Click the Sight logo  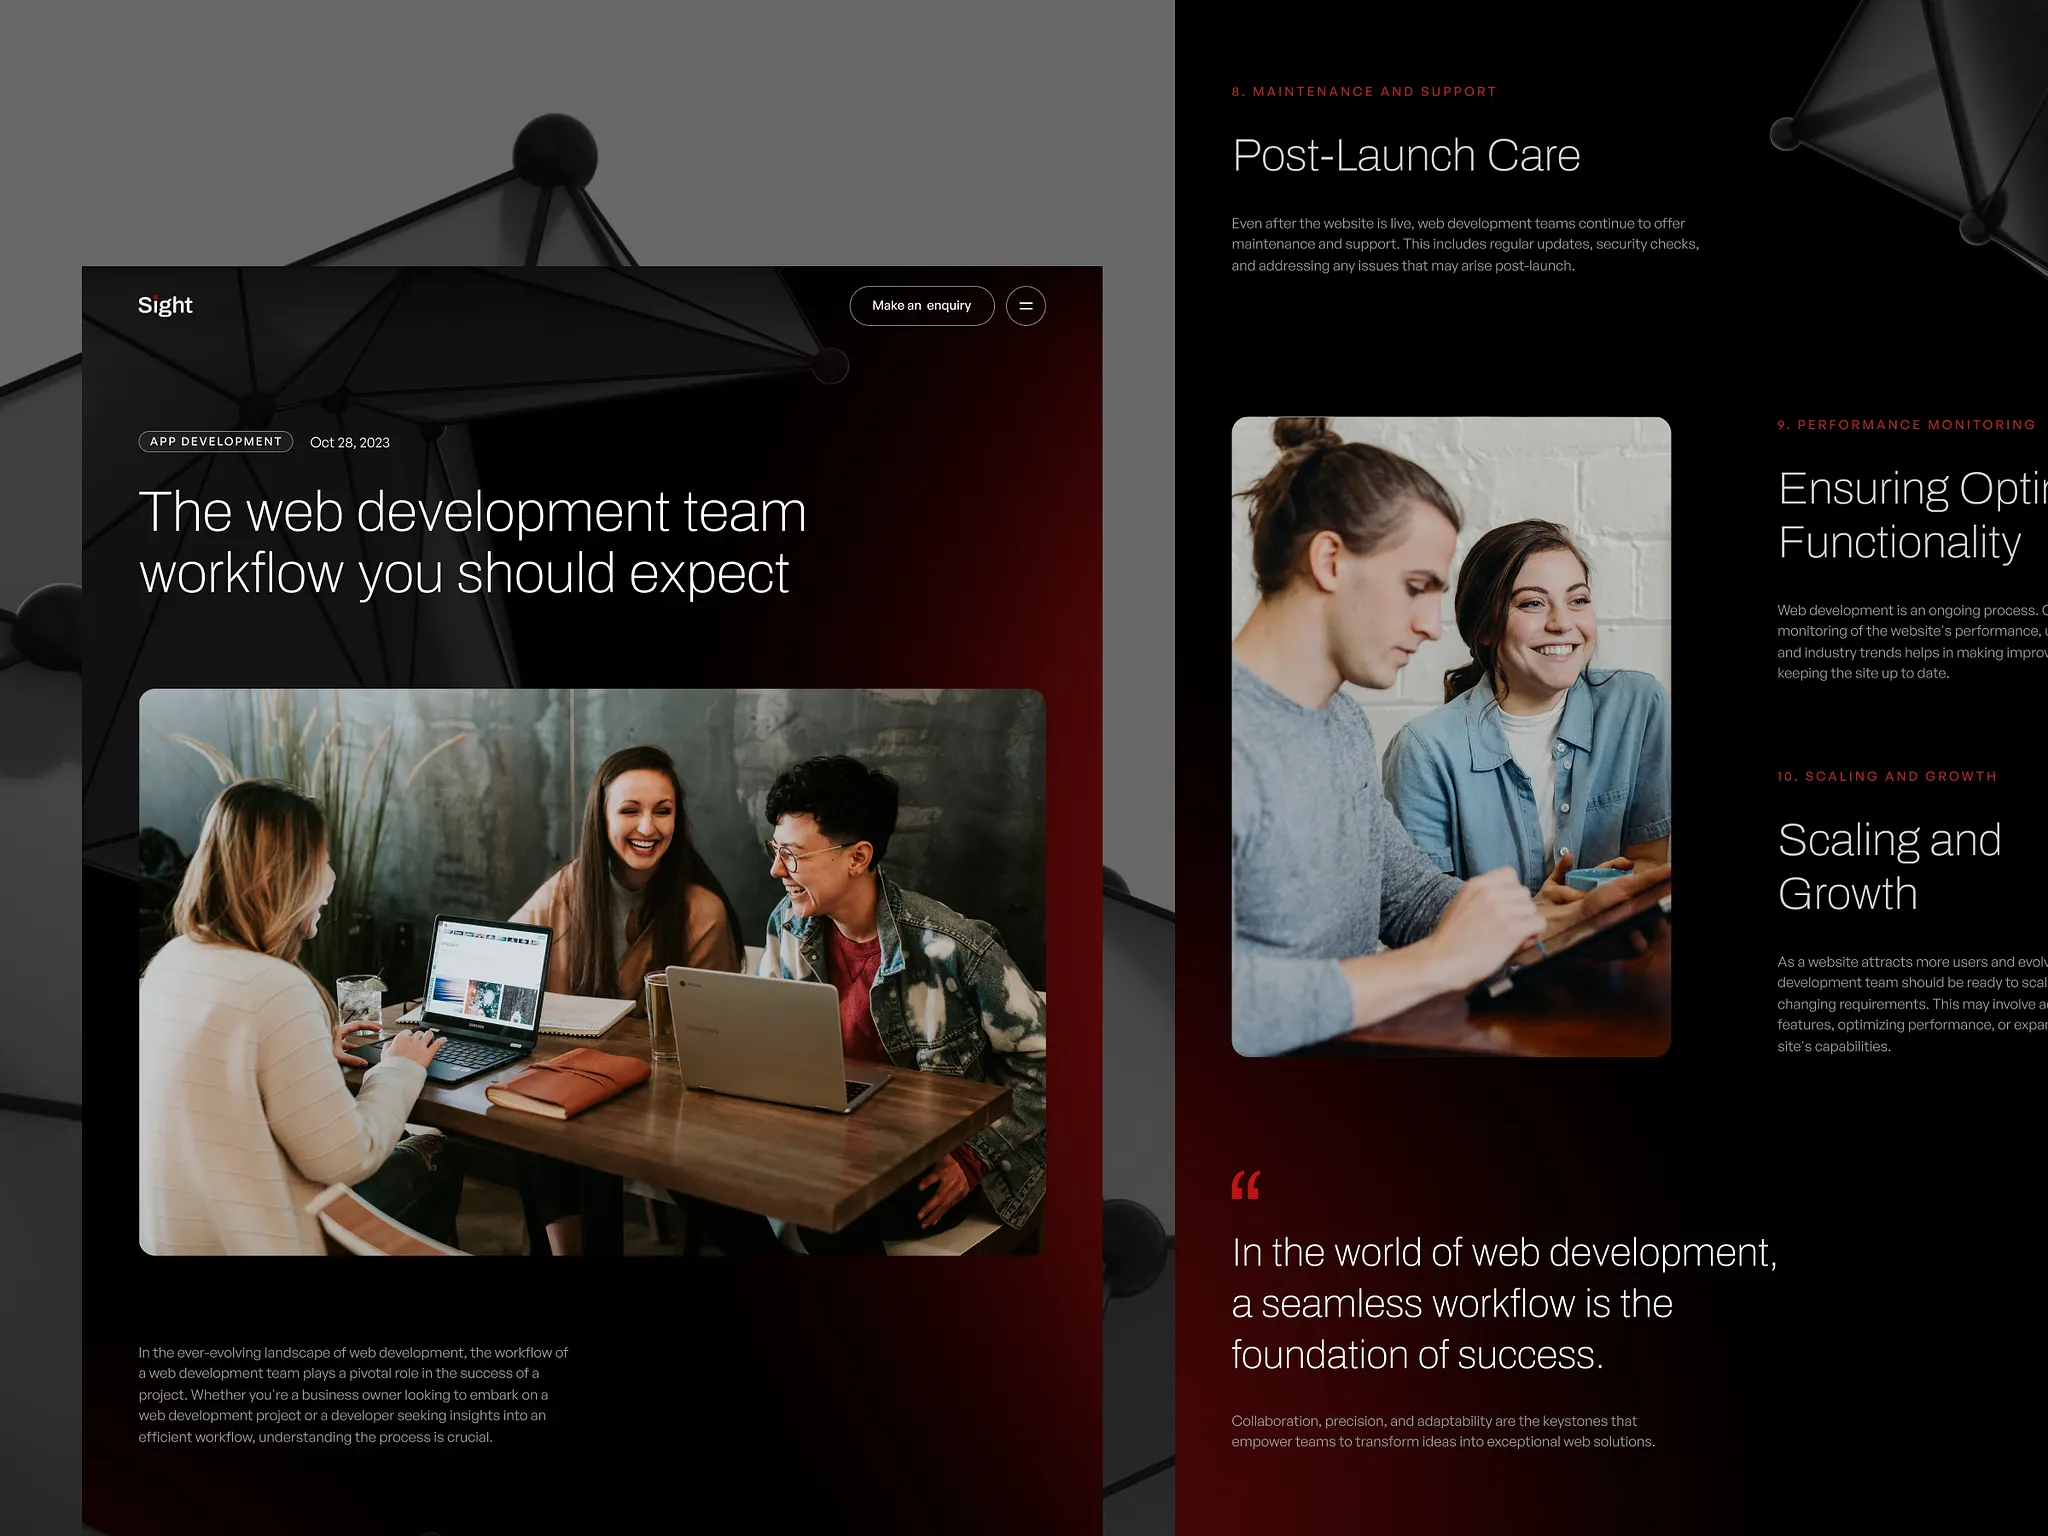point(165,305)
